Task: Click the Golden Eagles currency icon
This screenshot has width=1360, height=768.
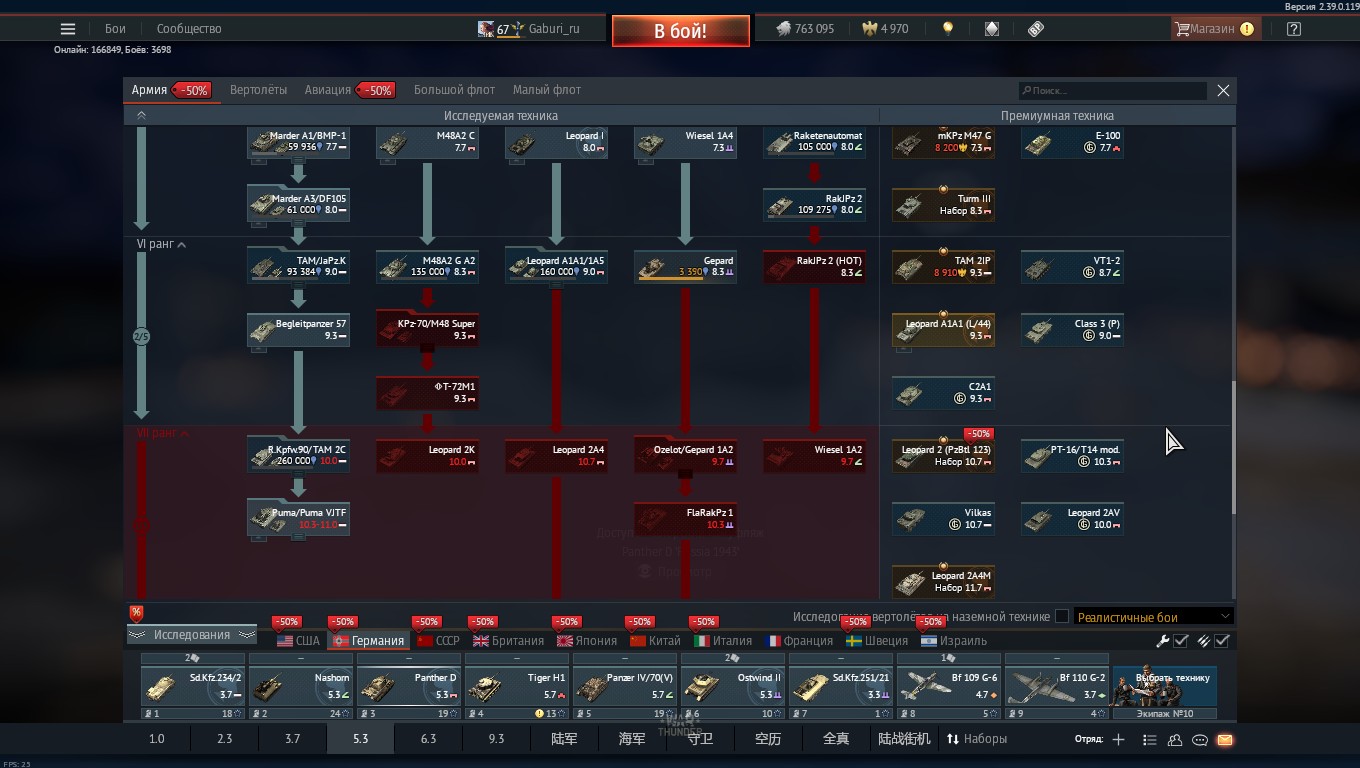Action: pyautogui.click(x=869, y=29)
